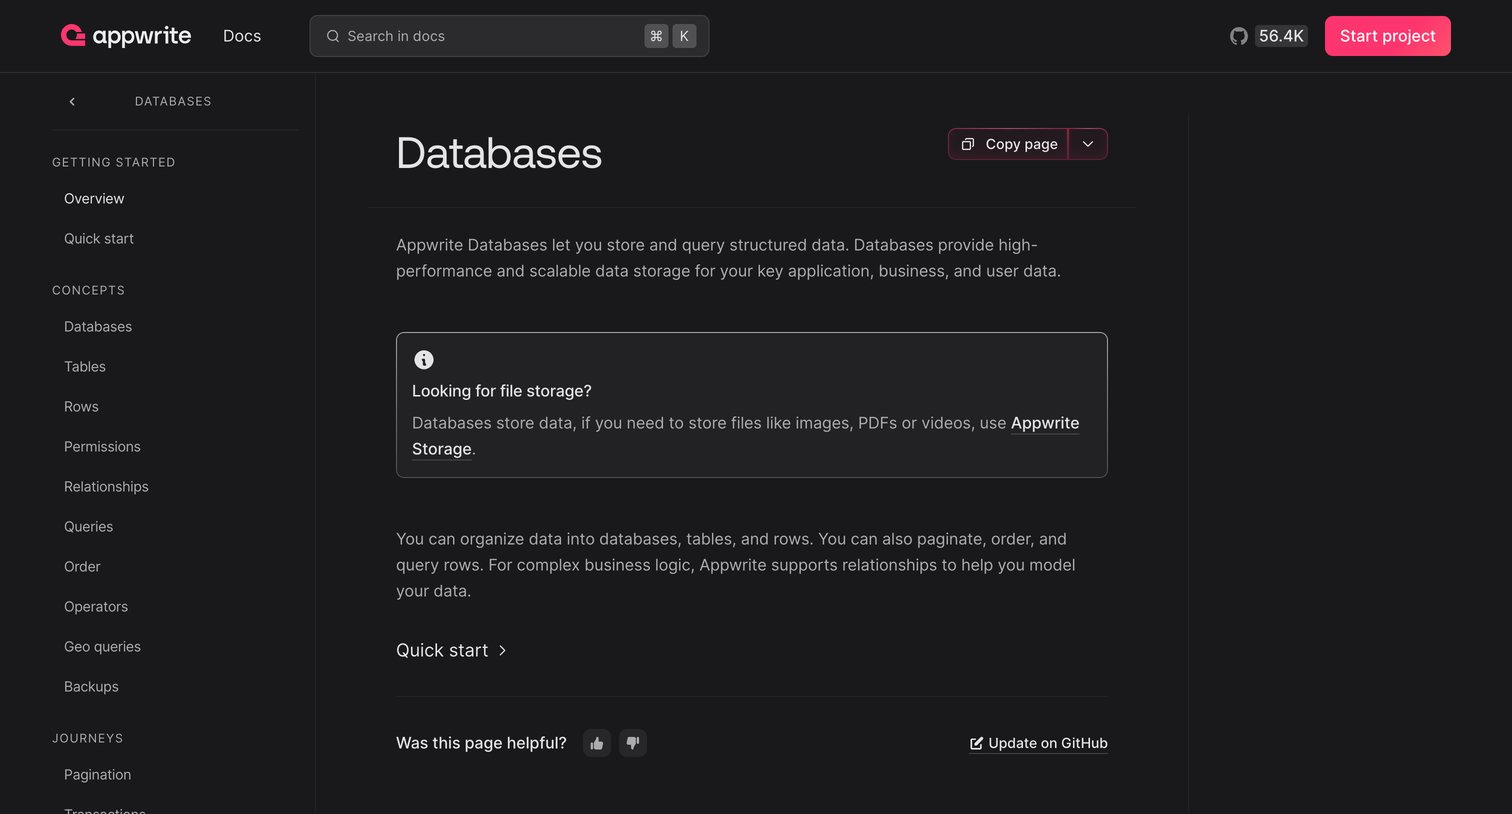
Task: Go to Databases concept page
Action: pos(98,326)
